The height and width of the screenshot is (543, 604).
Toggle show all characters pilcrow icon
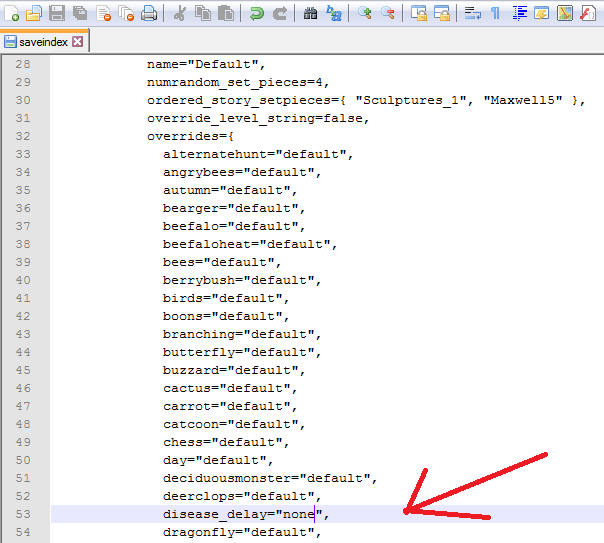click(x=495, y=13)
